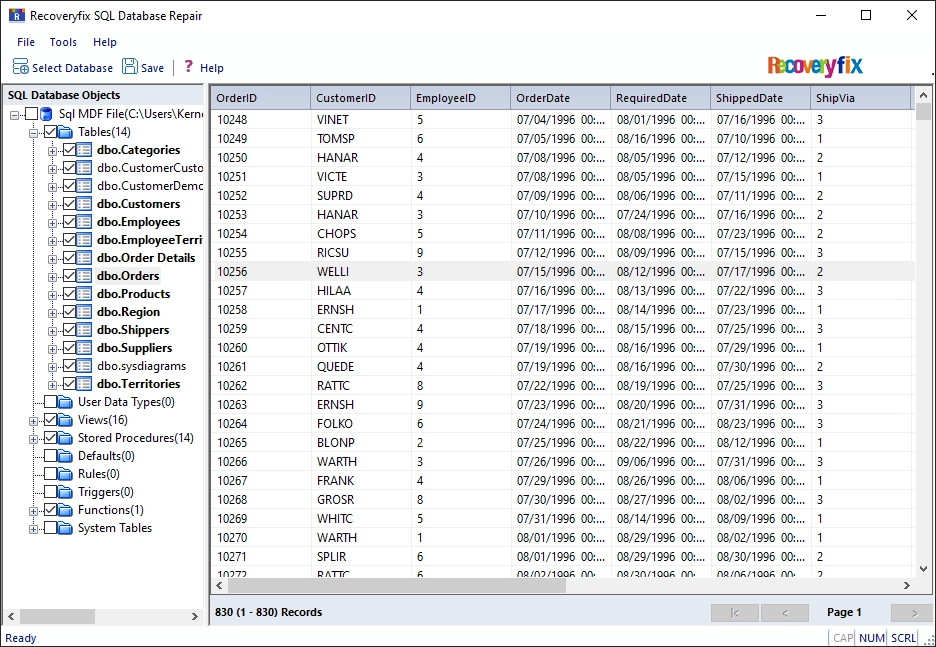Check the Sql MDF File root checkbox

coord(32,114)
